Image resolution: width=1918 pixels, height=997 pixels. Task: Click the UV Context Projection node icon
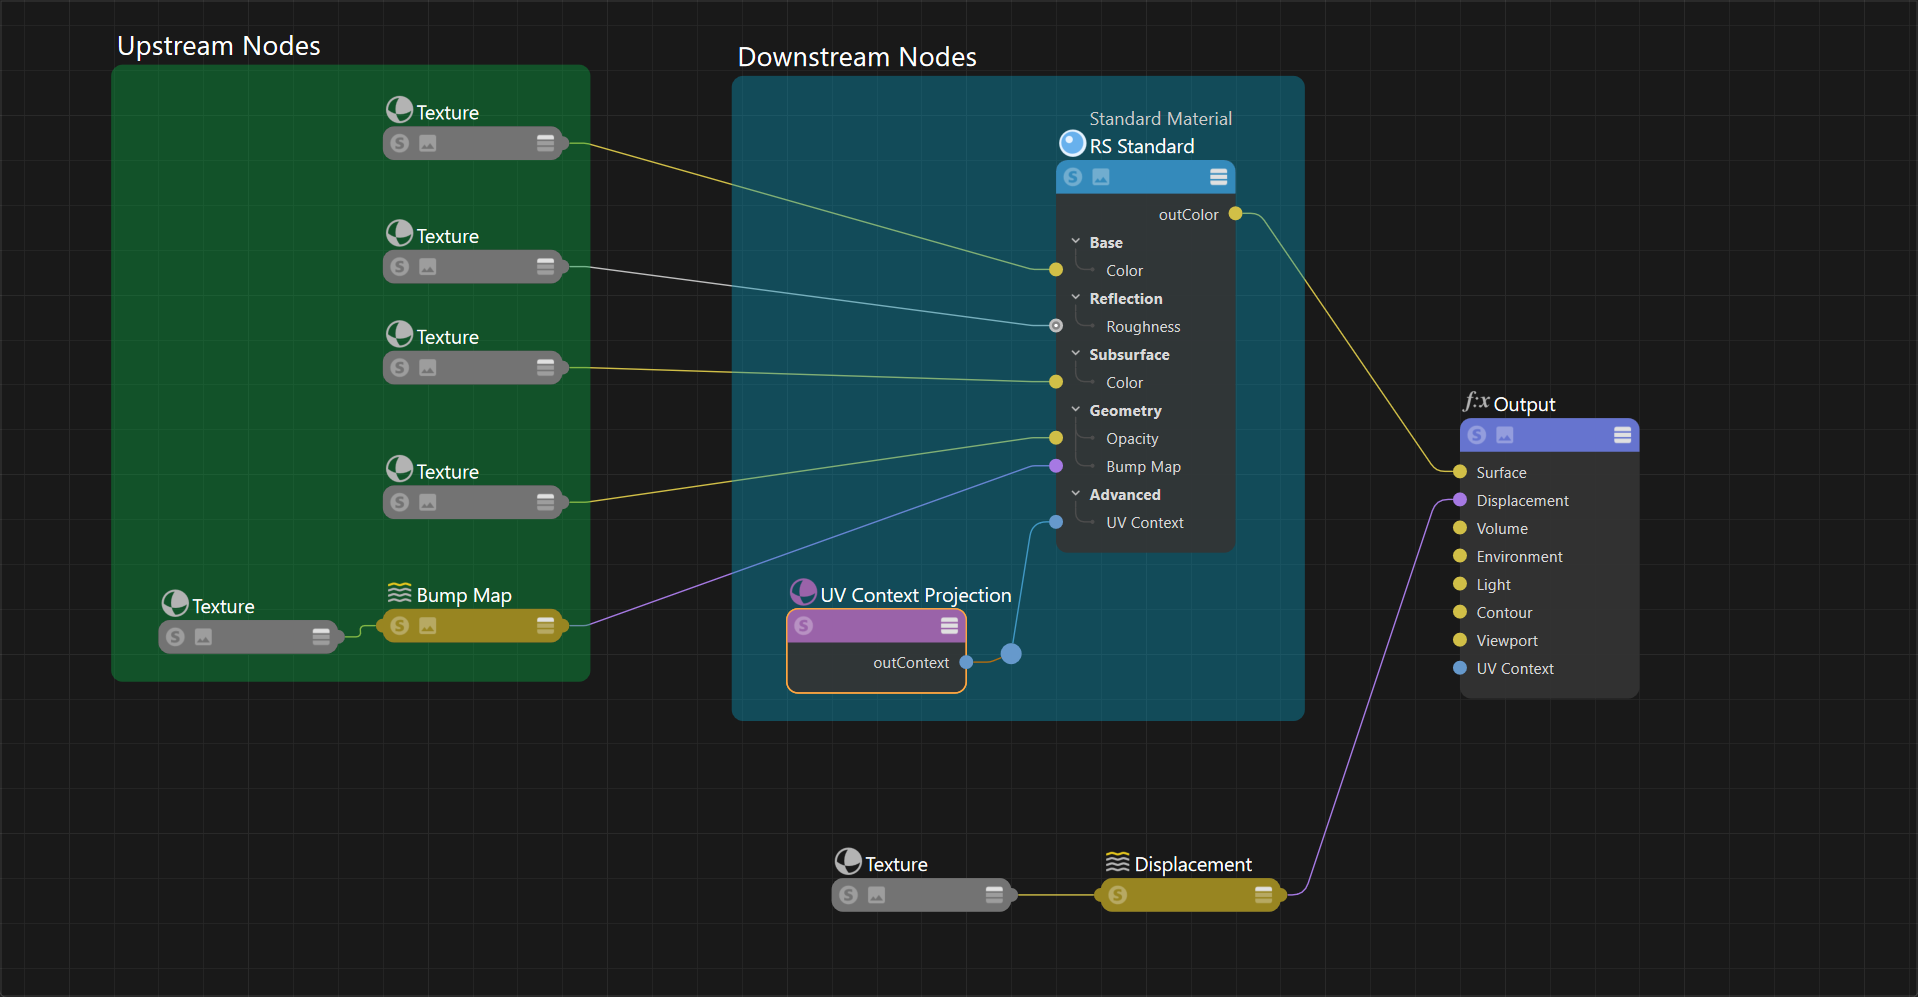click(803, 592)
